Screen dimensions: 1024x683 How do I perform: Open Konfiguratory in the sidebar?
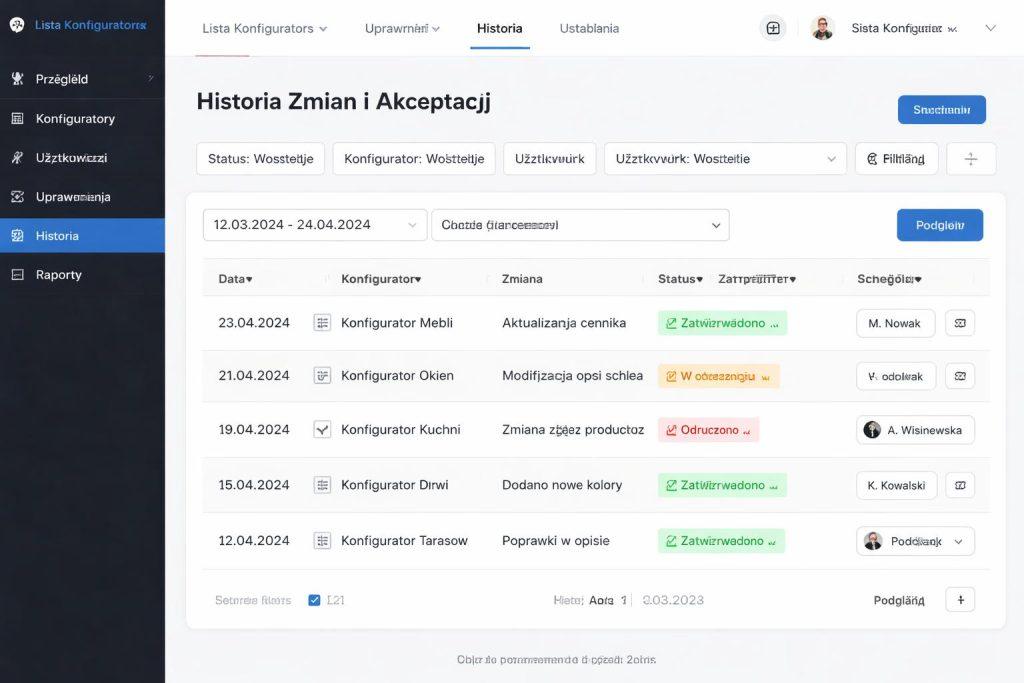click(x=75, y=118)
